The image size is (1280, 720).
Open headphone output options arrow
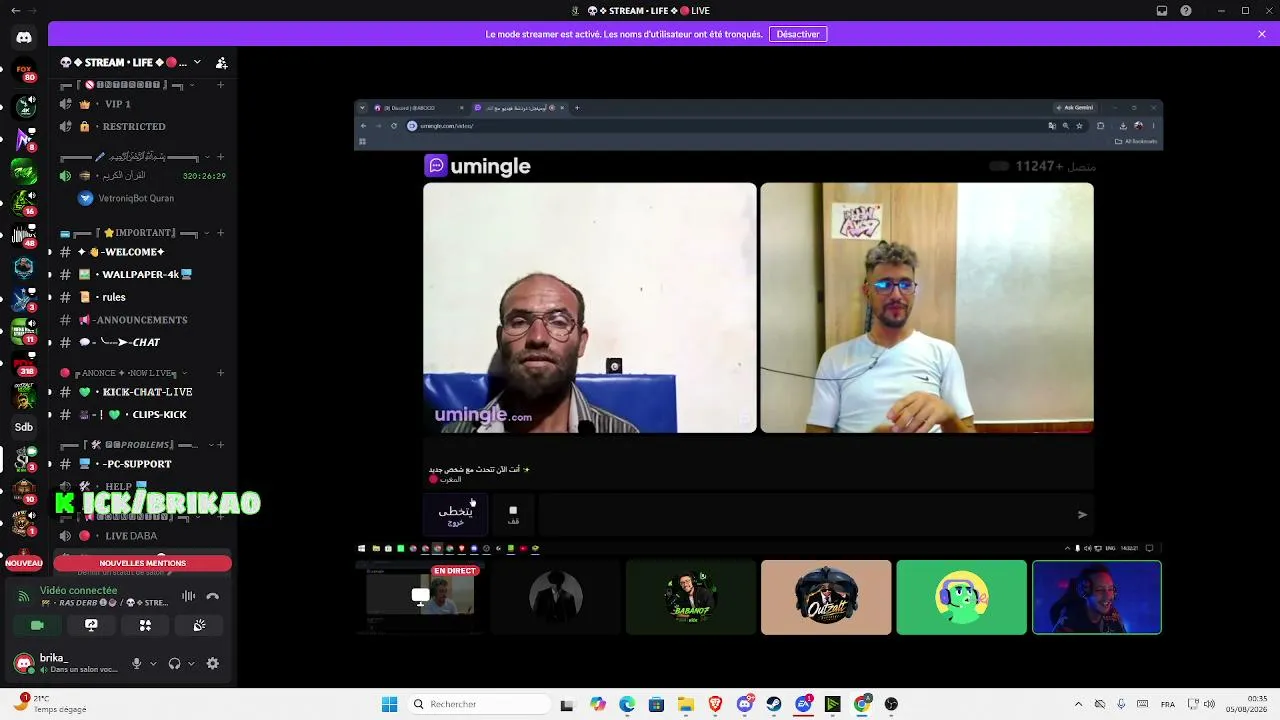(x=191, y=663)
